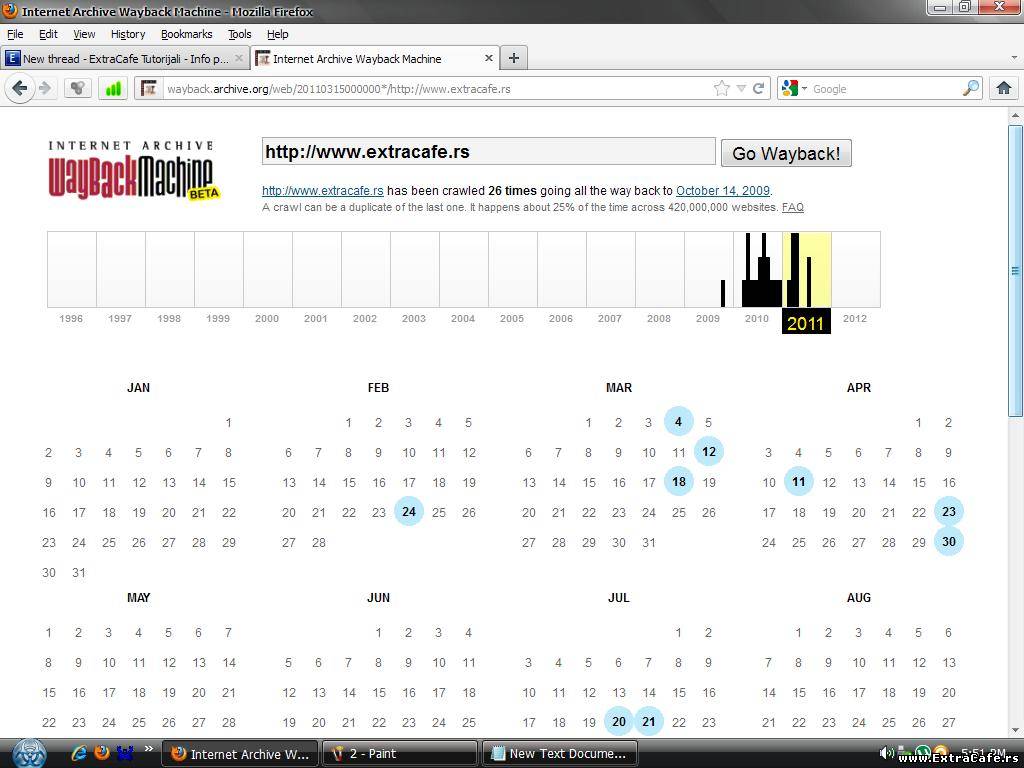This screenshot has height=768, width=1024.
Task: Close the ExtraCafe Tutorijali tab
Action: (238, 58)
